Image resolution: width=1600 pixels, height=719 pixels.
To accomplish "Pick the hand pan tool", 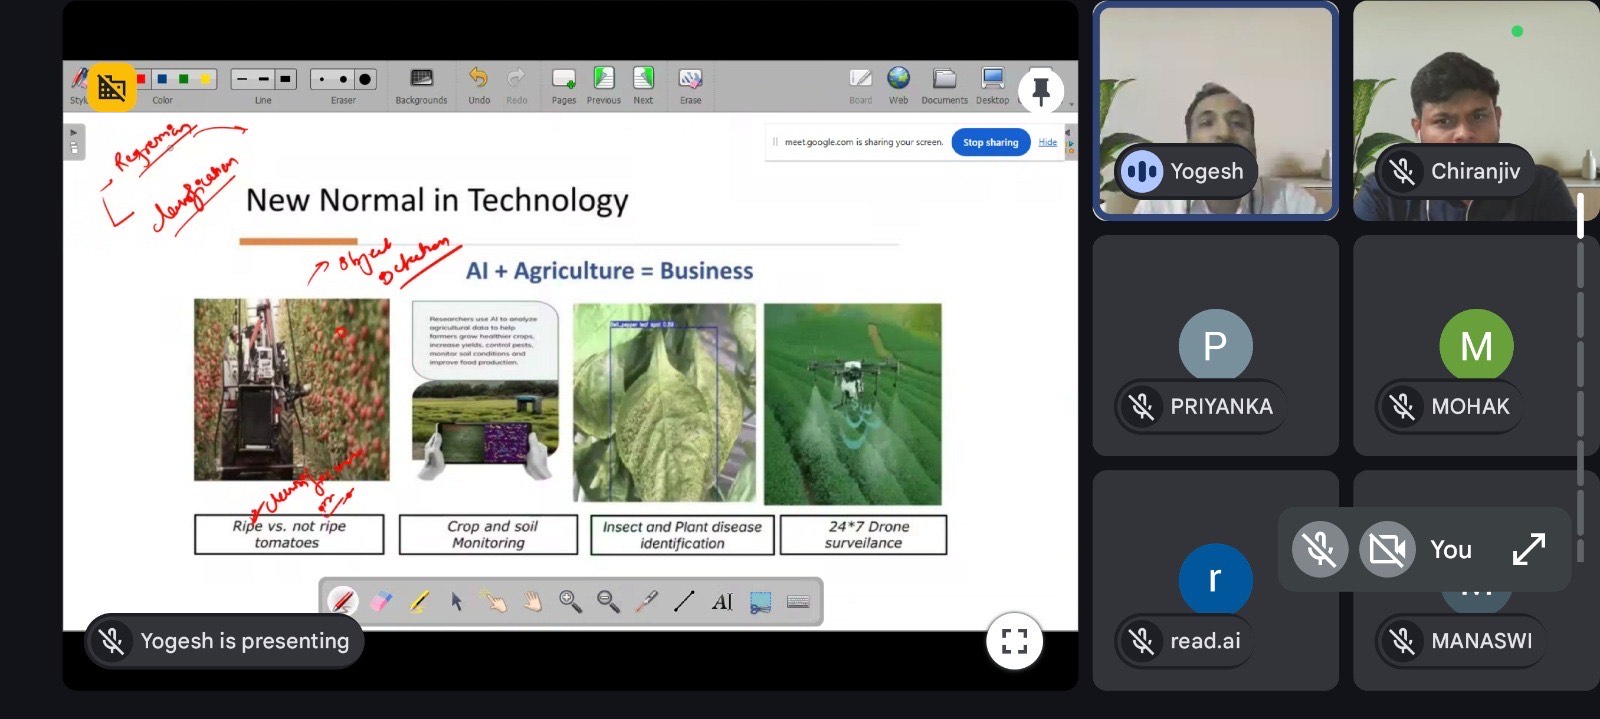I will coord(533,601).
